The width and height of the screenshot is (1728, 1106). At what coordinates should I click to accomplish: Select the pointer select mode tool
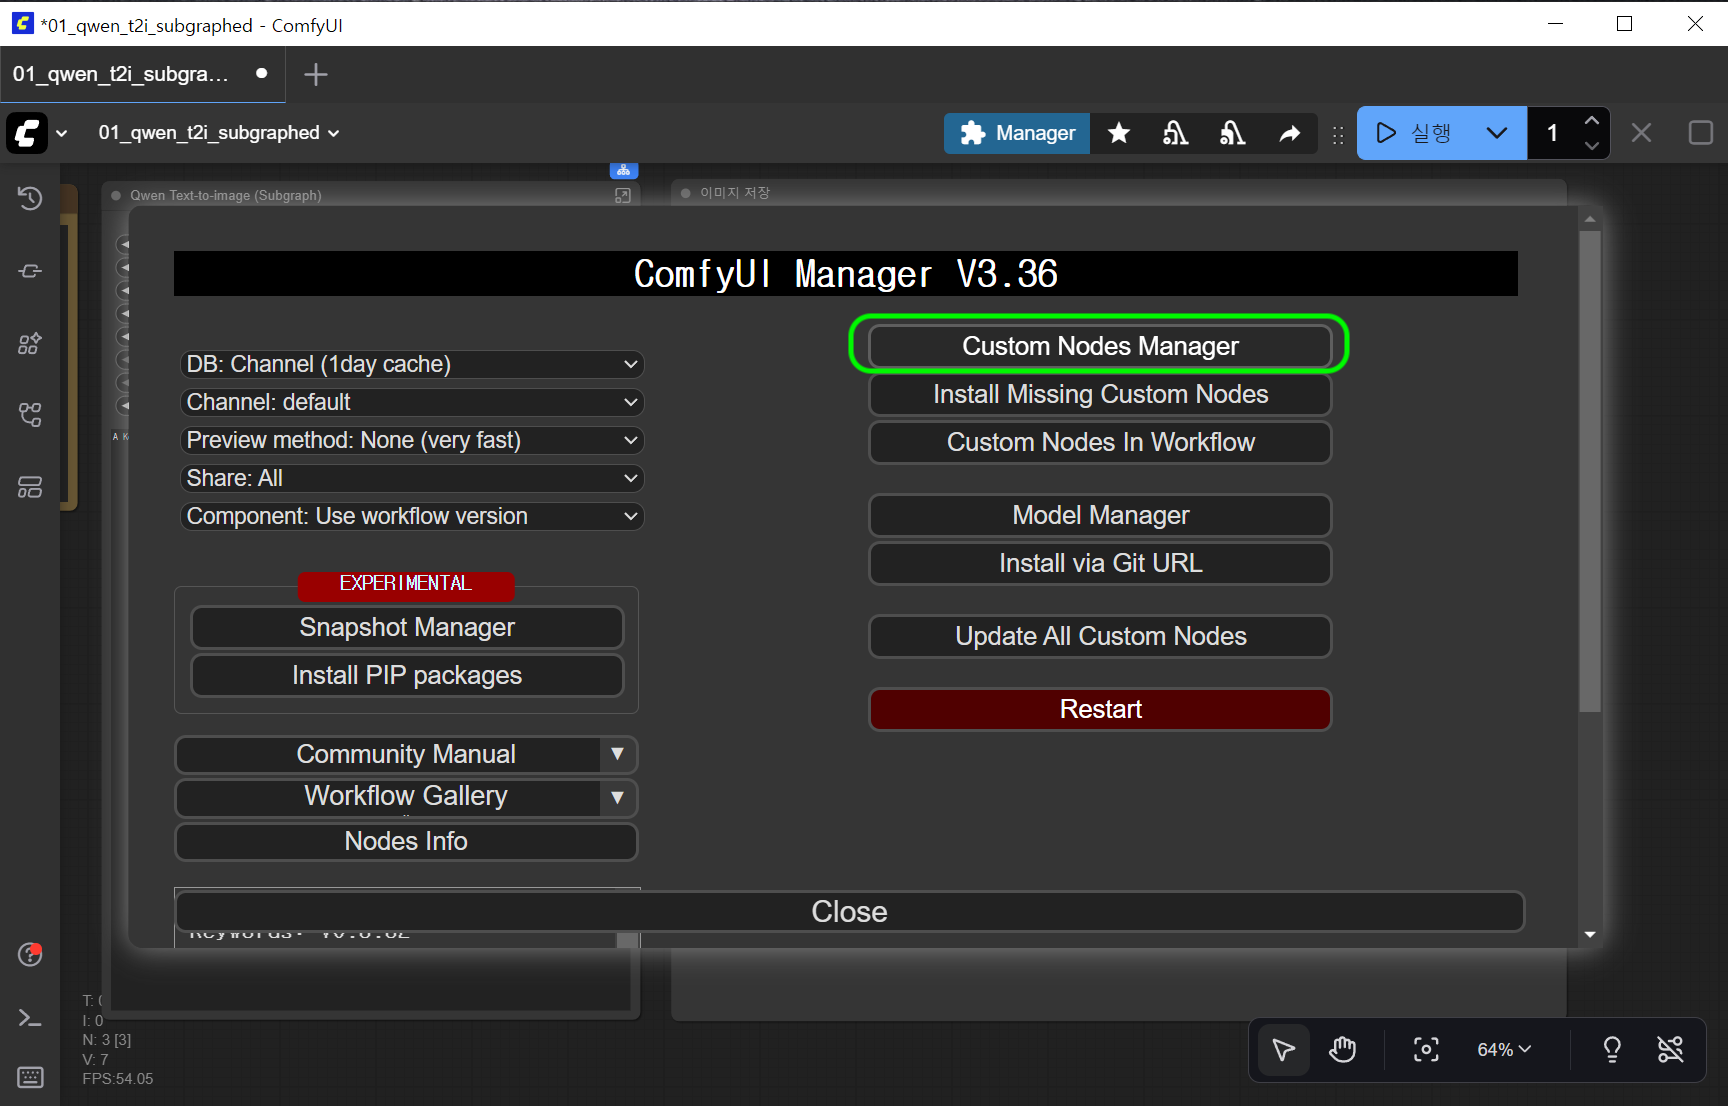tap(1284, 1049)
